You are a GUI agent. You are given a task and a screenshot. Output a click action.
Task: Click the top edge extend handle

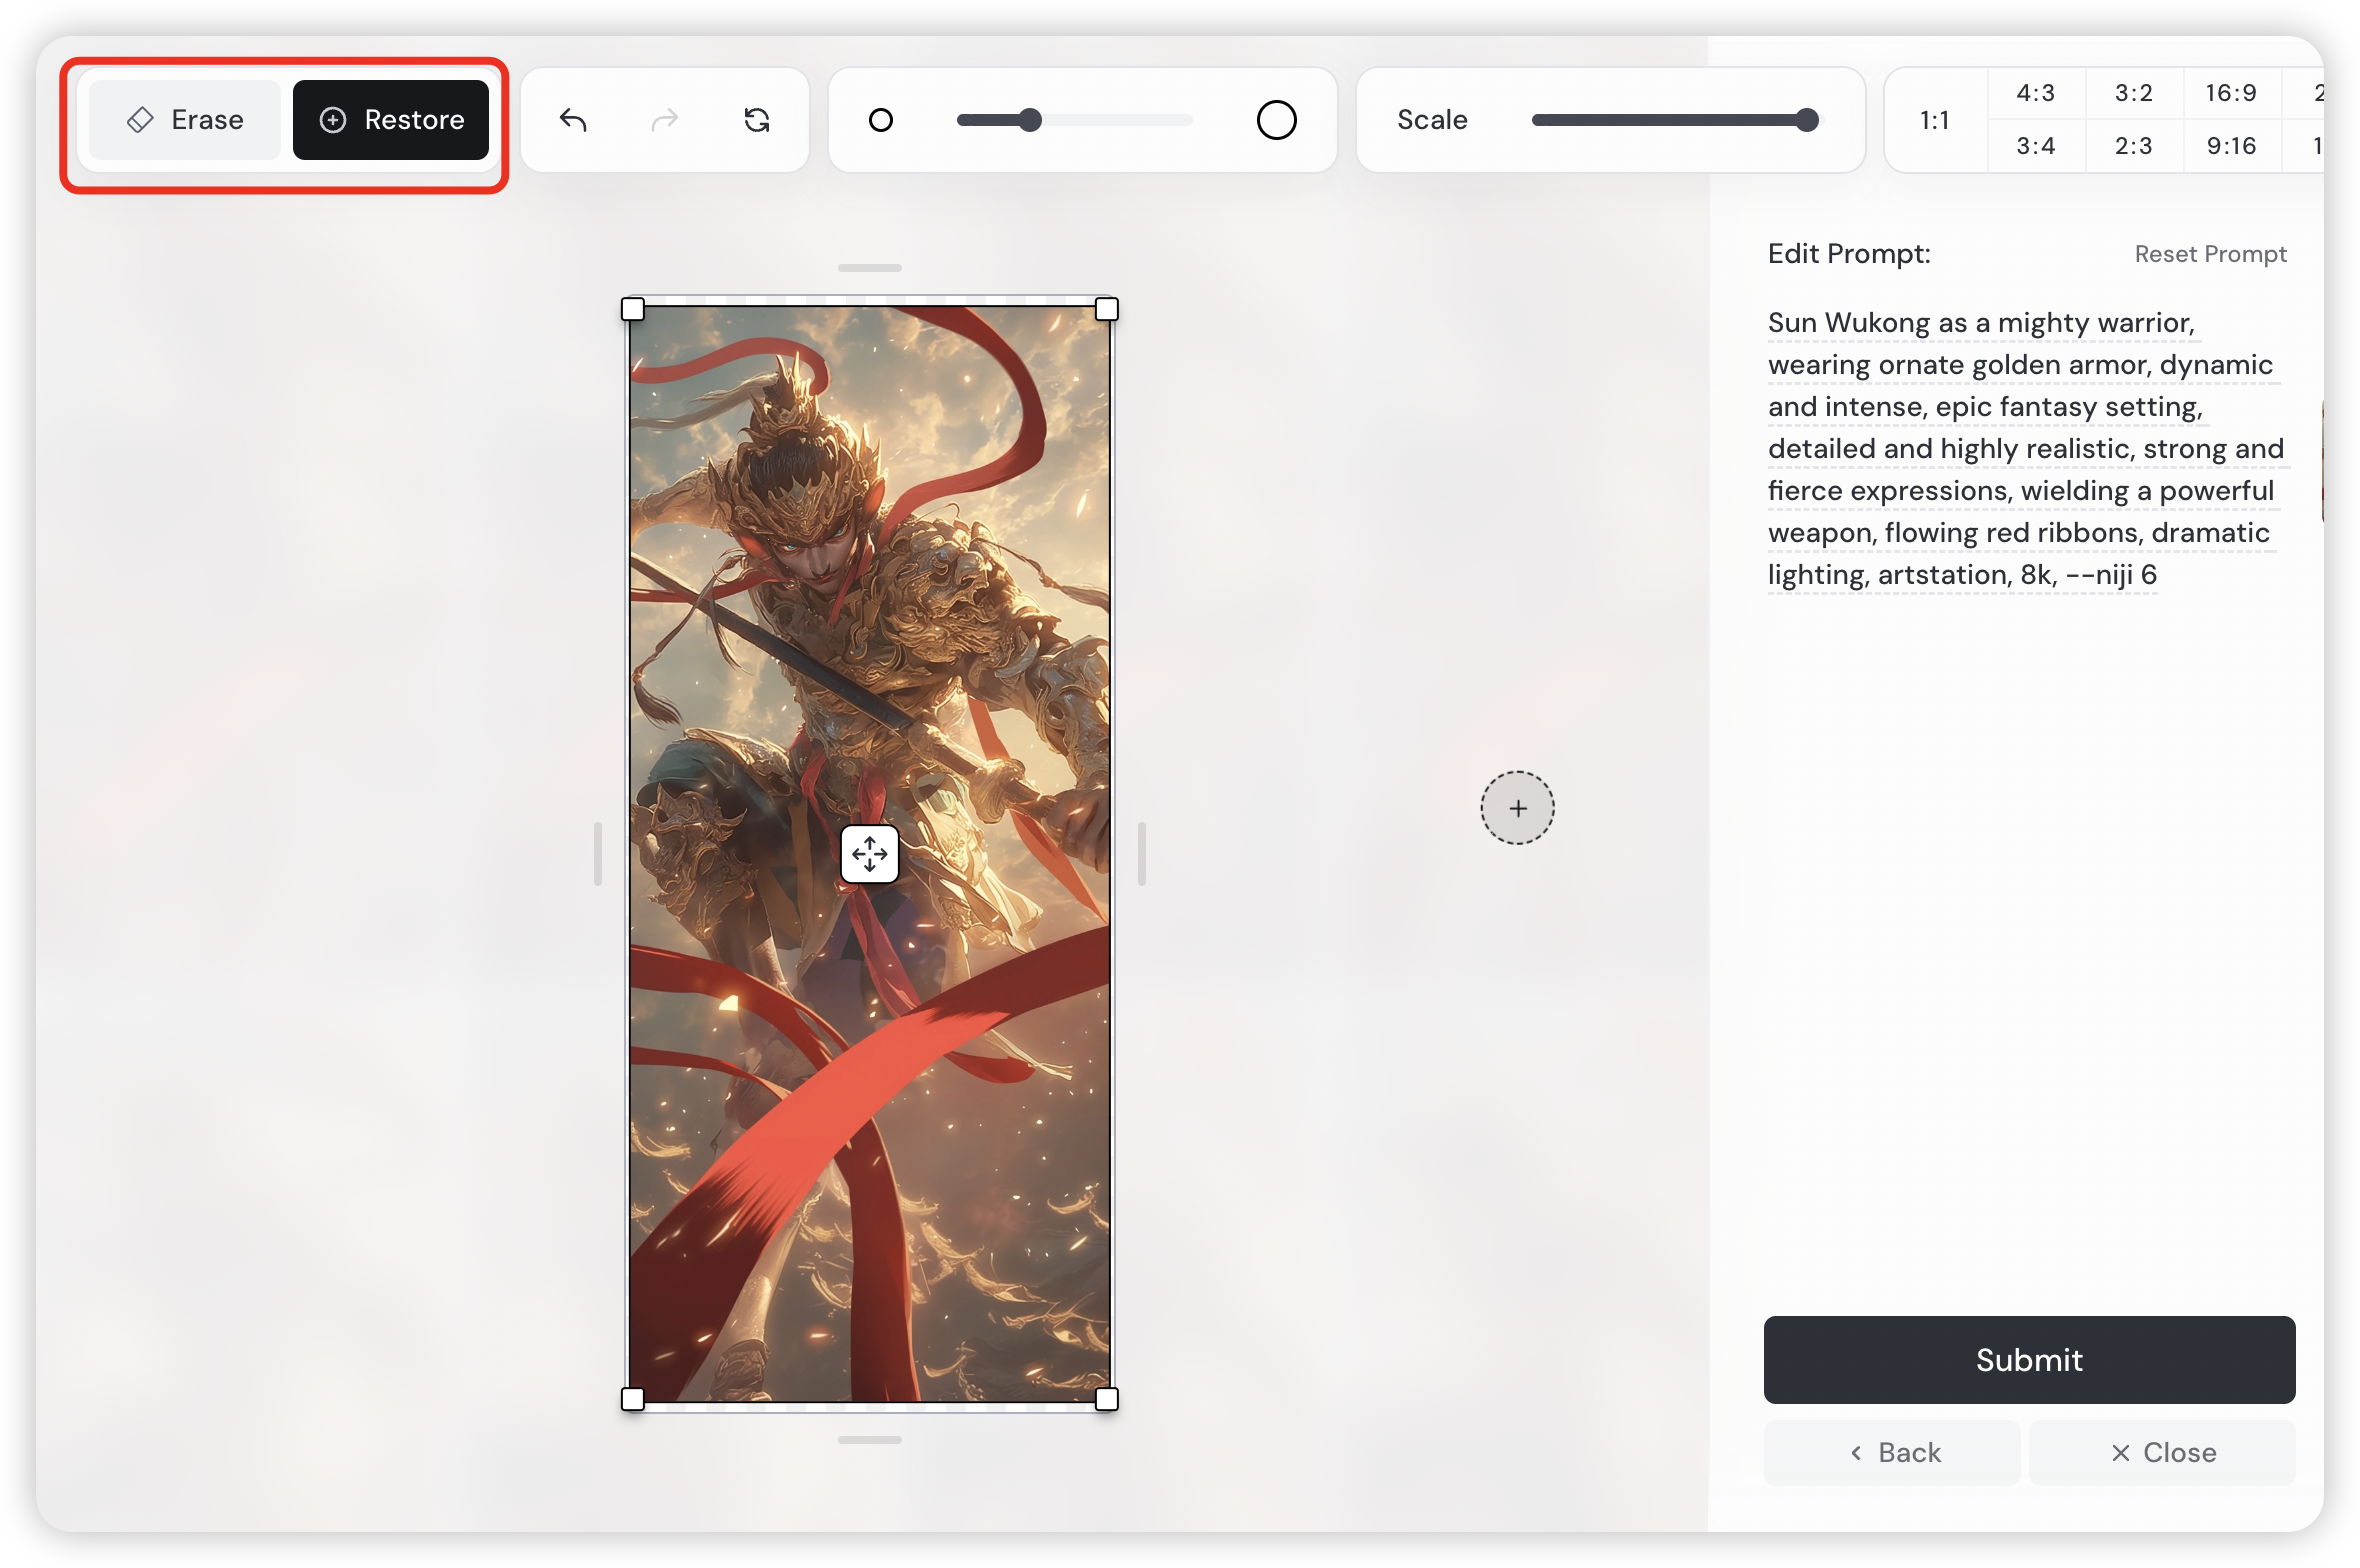(870, 268)
